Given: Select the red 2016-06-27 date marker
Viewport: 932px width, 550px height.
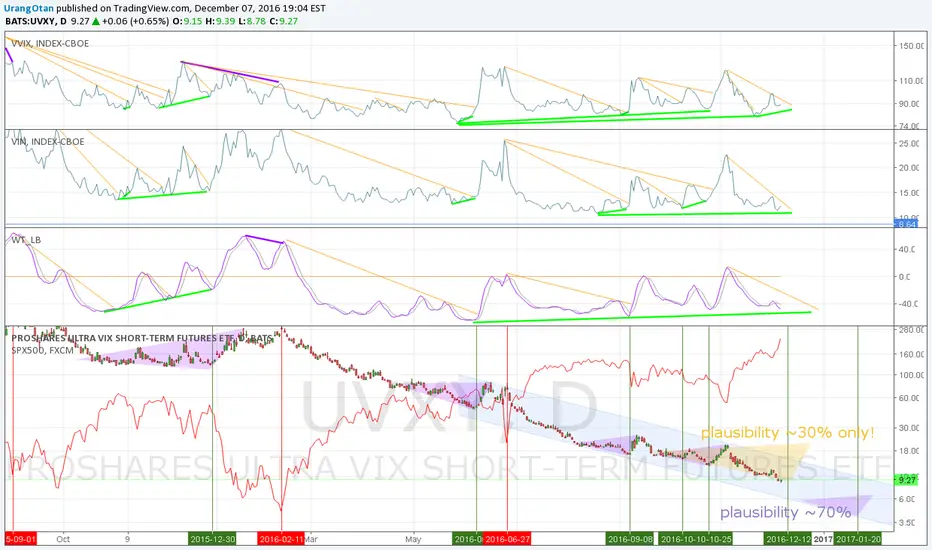Looking at the screenshot, I should 507,539.
